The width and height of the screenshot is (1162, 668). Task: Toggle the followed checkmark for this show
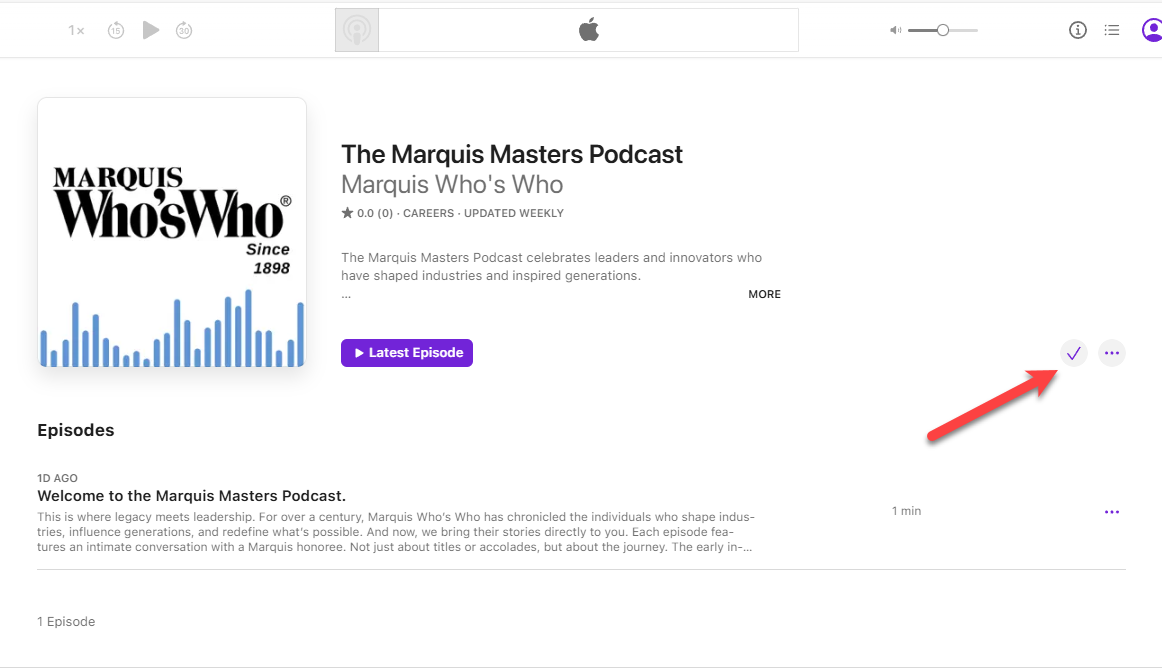click(1074, 353)
